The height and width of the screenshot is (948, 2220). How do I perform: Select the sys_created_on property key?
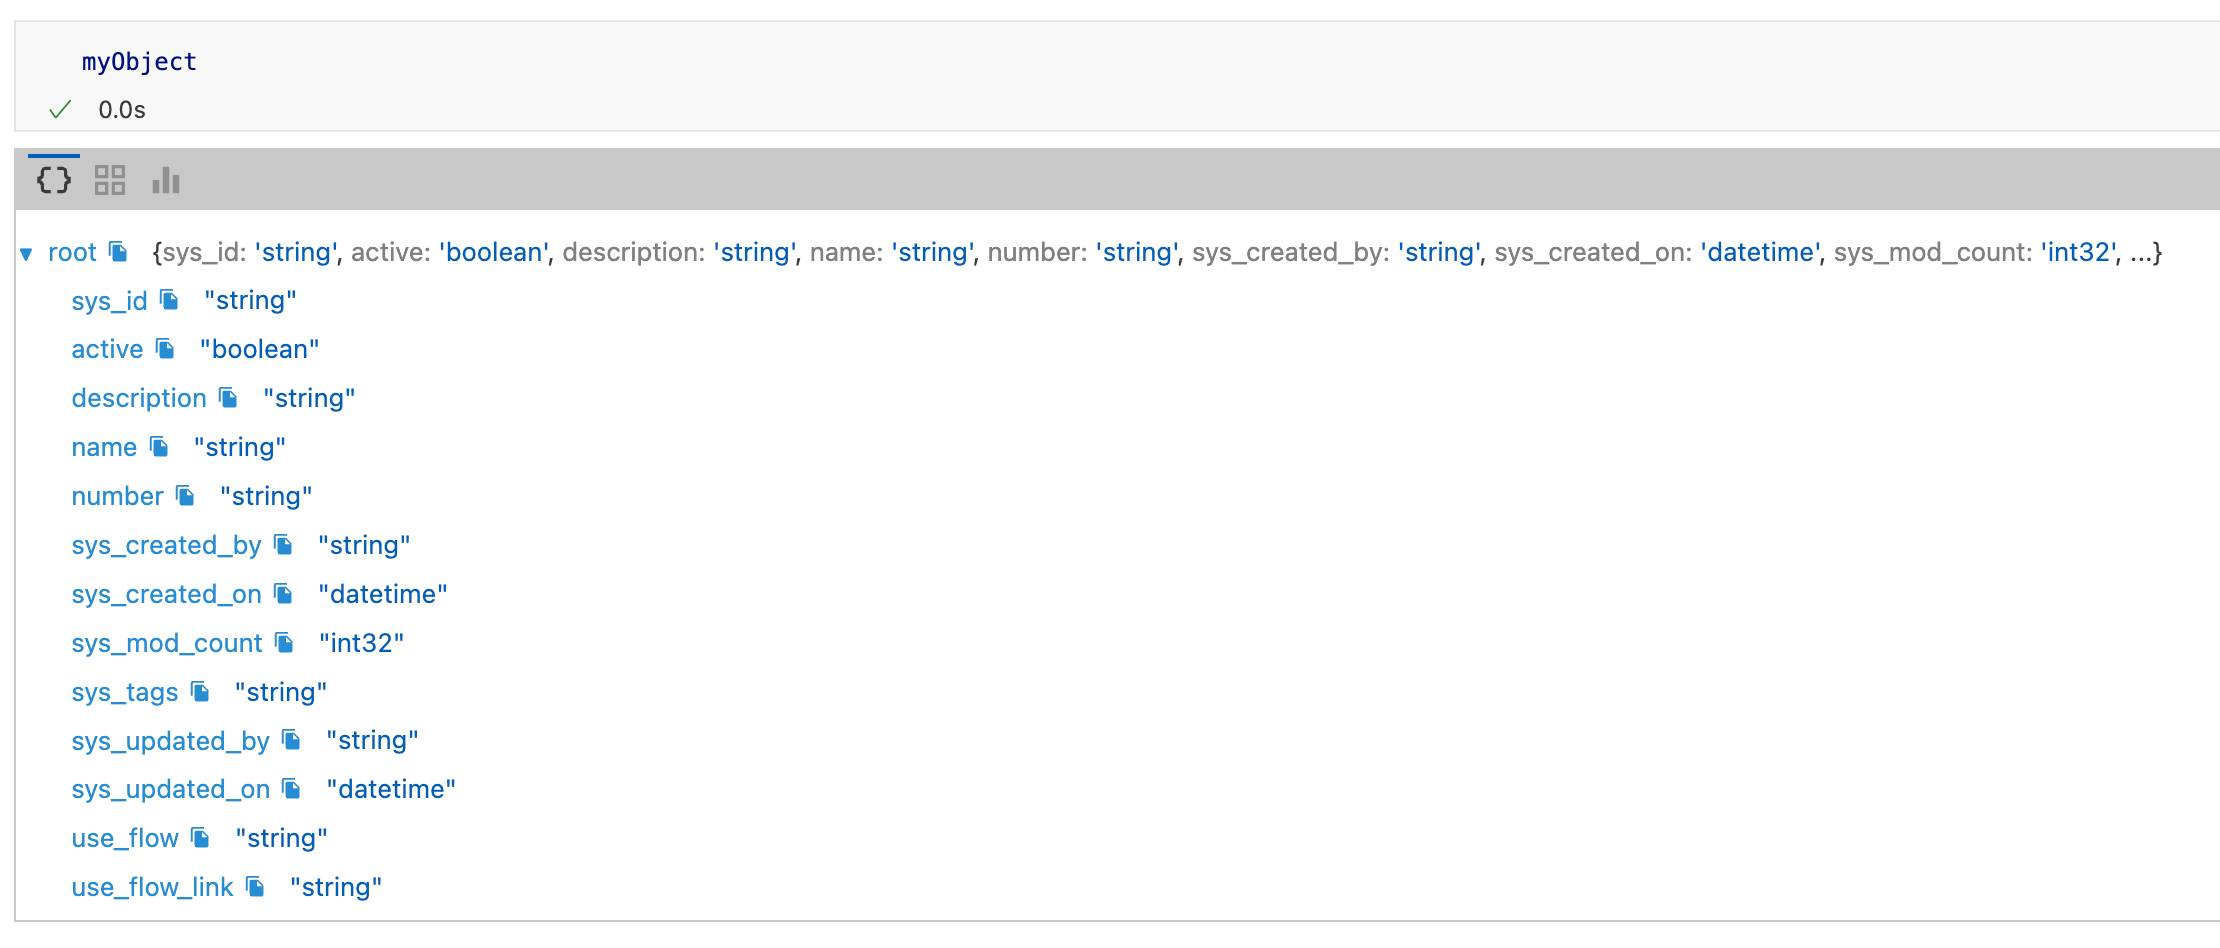tap(166, 594)
